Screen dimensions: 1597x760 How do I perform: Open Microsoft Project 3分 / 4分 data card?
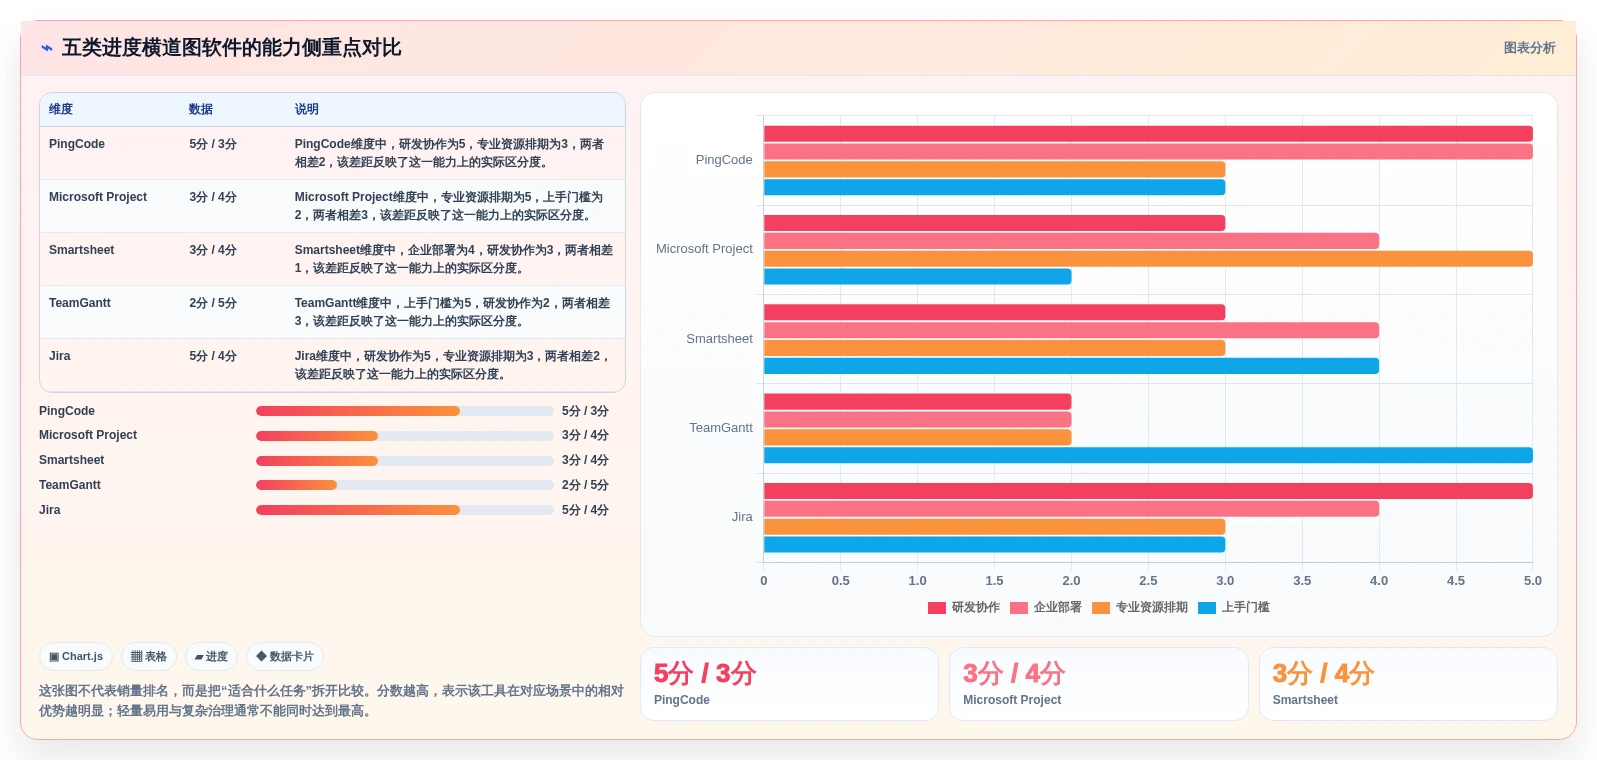(x=1099, y=684)
